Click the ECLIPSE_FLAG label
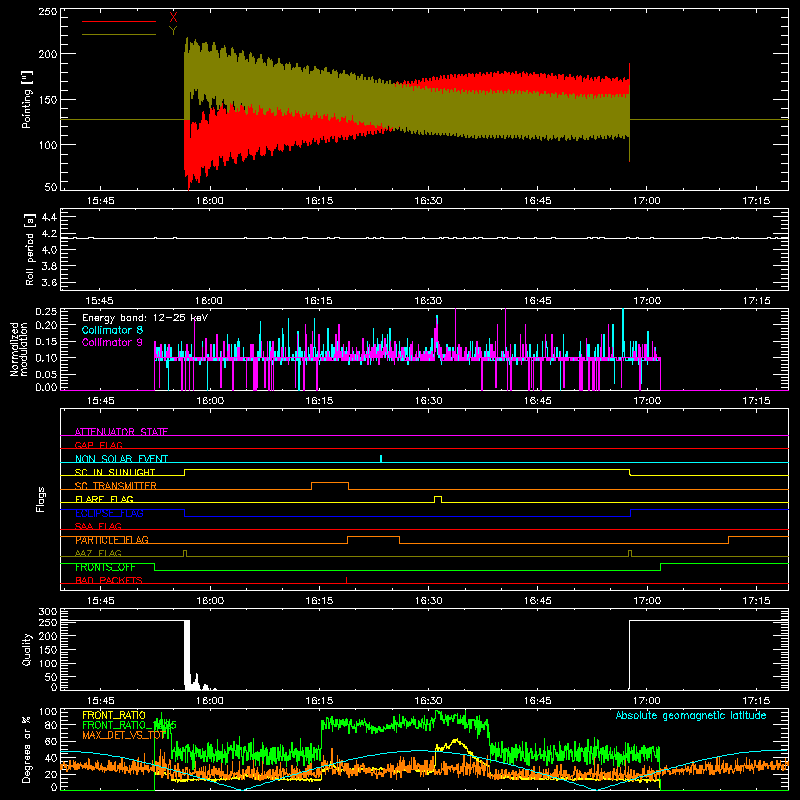Image resolution: width=800 pixels, height=800 pixels. tap(109, 513)
